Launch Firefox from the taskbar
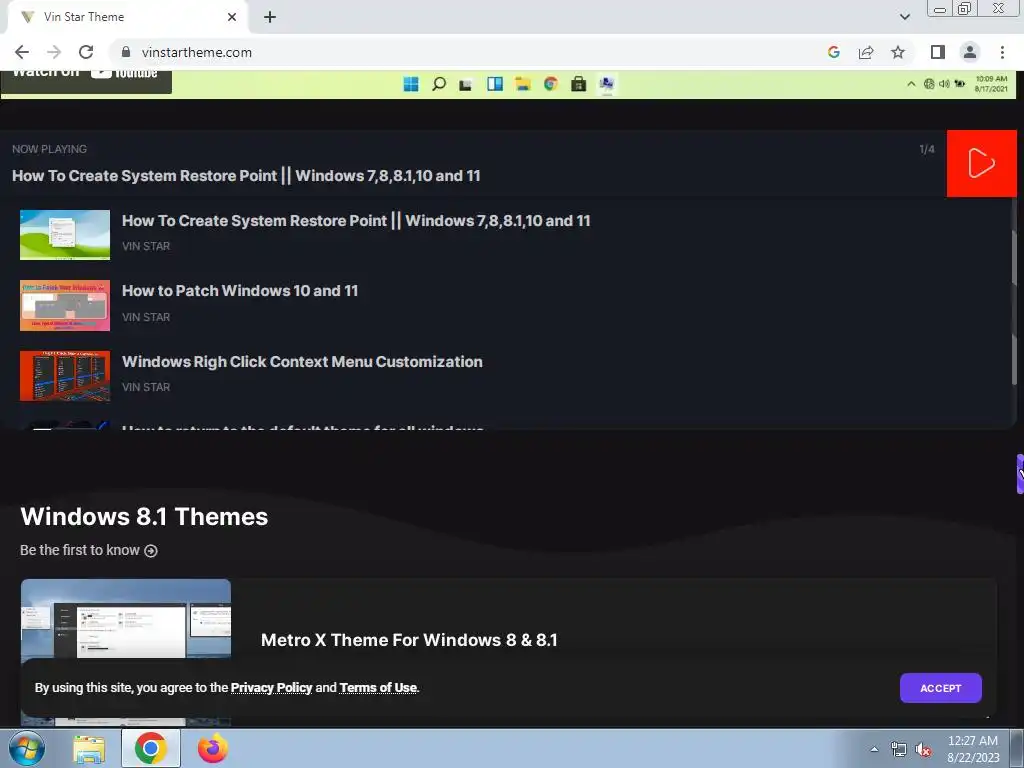 [212, 748]
